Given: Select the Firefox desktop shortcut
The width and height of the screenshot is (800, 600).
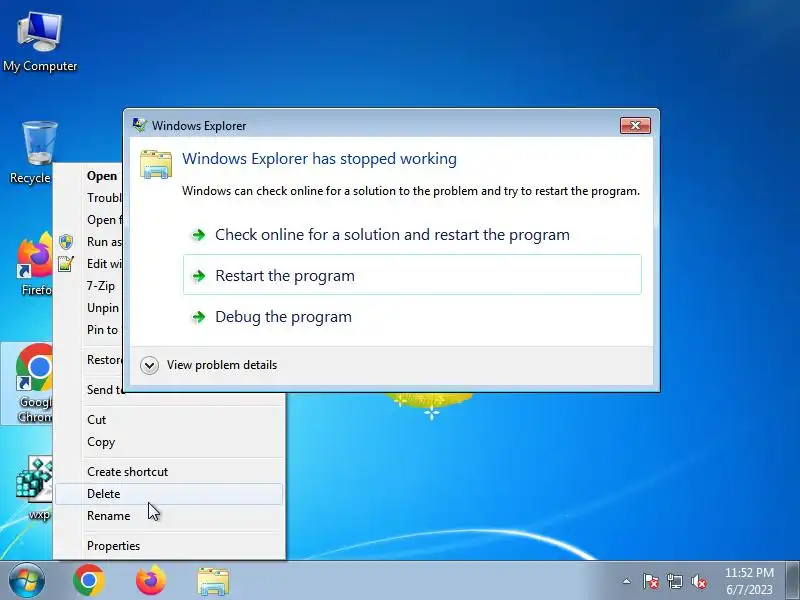Looking at the screenshot, I should 34,264.
